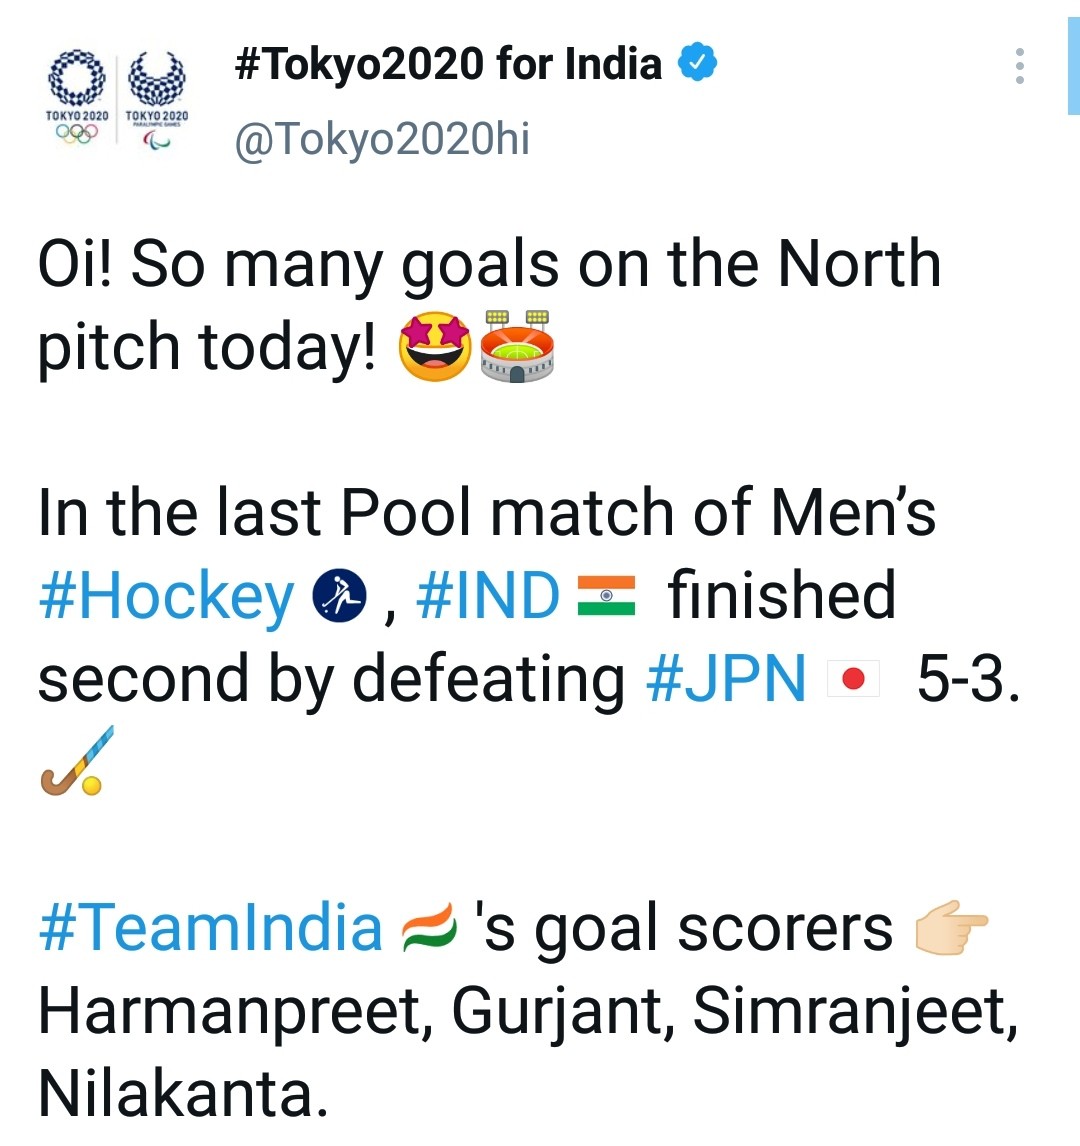The image size is (1080, 1146).
Task: Click the blue hockey player pictogram
Action: point(341,598)
